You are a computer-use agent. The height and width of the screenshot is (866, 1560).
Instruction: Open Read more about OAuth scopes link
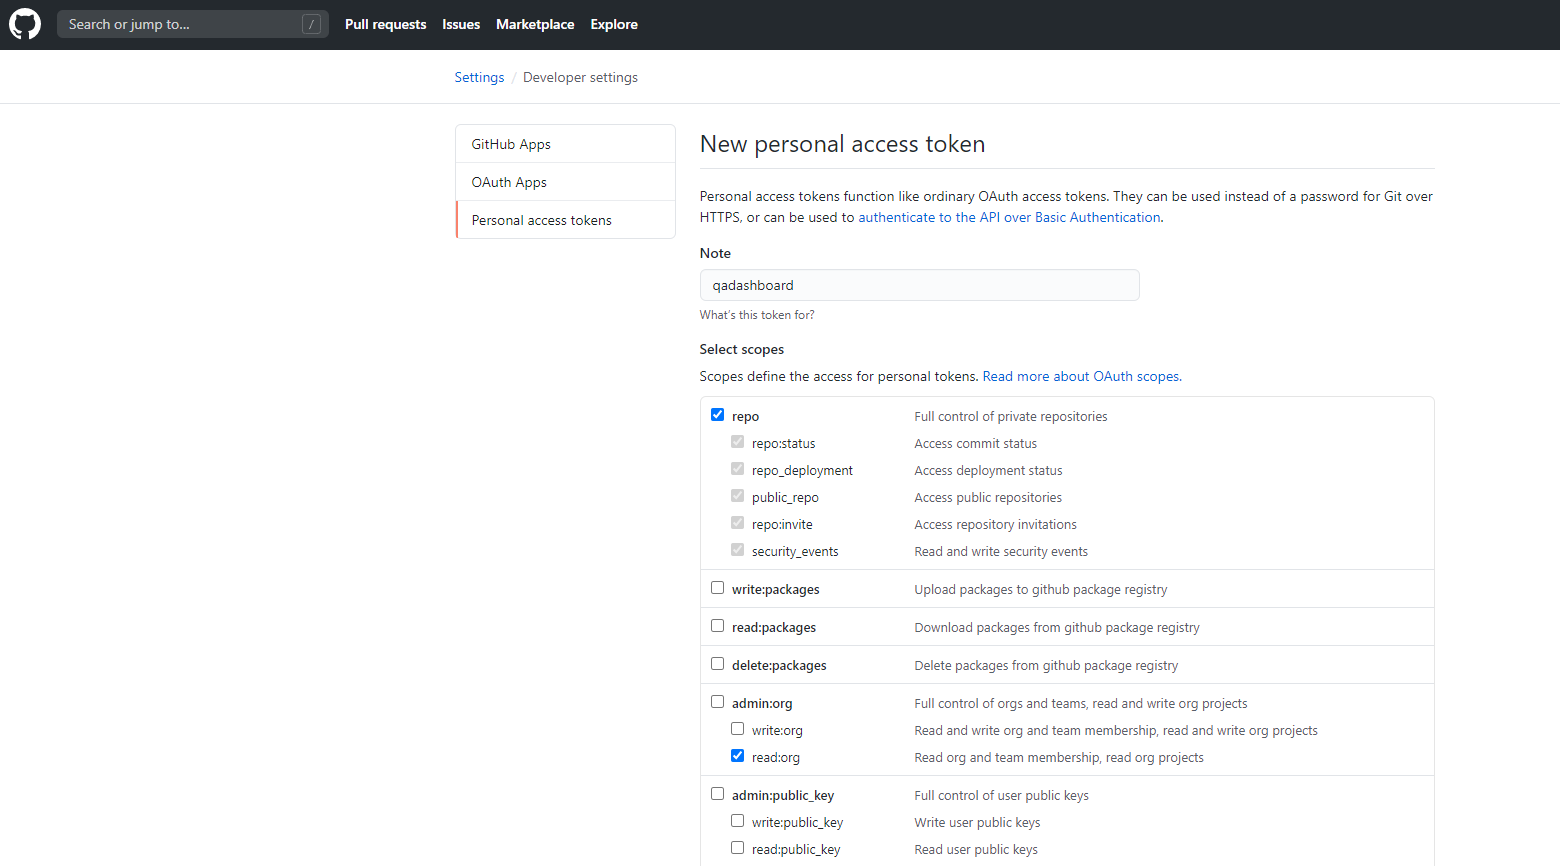pyautogui.click(x=1082, y=376)
